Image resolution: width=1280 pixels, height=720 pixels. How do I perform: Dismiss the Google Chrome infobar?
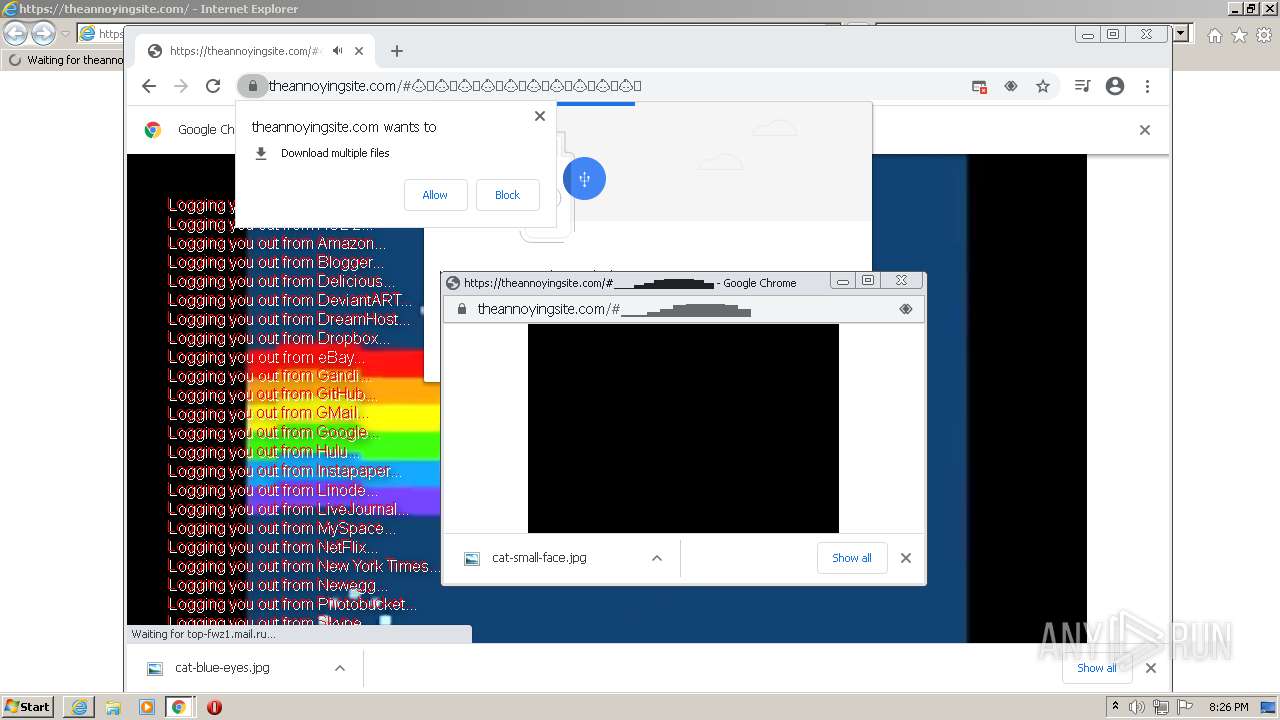pos(1145,129)
